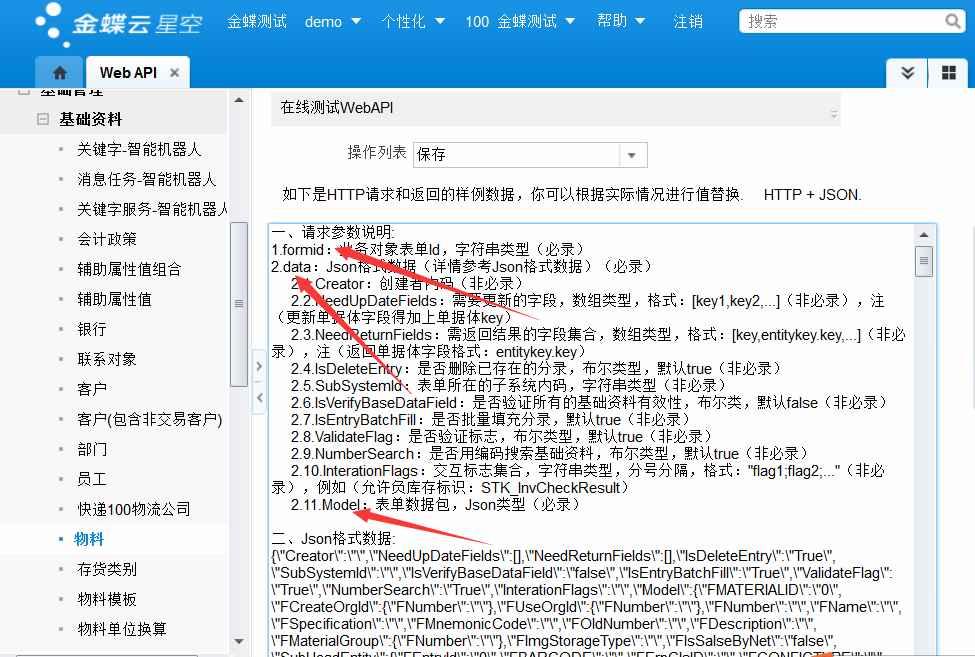This screenshot has height=657, width=975.
Task: Click the home icon in tab bar
Action: coord(59,71)
